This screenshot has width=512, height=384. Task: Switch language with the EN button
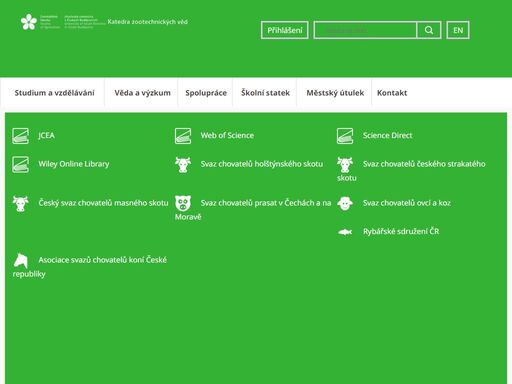click(x=458, y=30)
